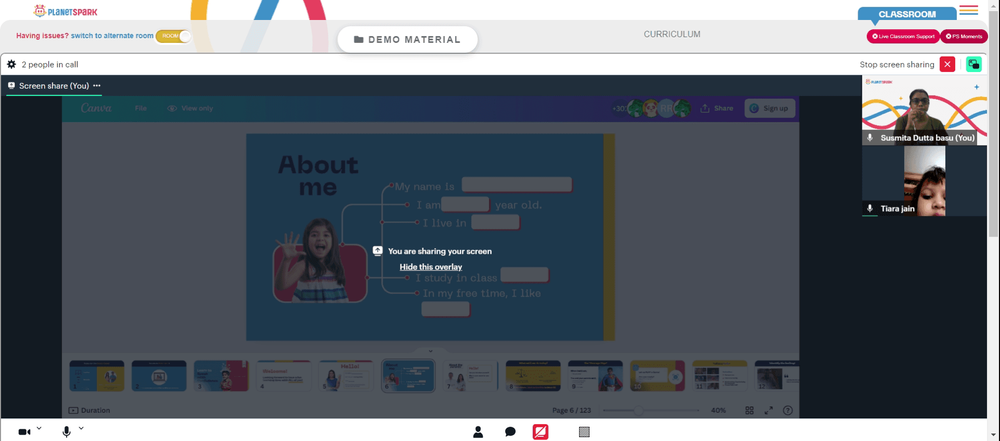
Task: Click the RR collaborator avatar
Action: (666, 108)
